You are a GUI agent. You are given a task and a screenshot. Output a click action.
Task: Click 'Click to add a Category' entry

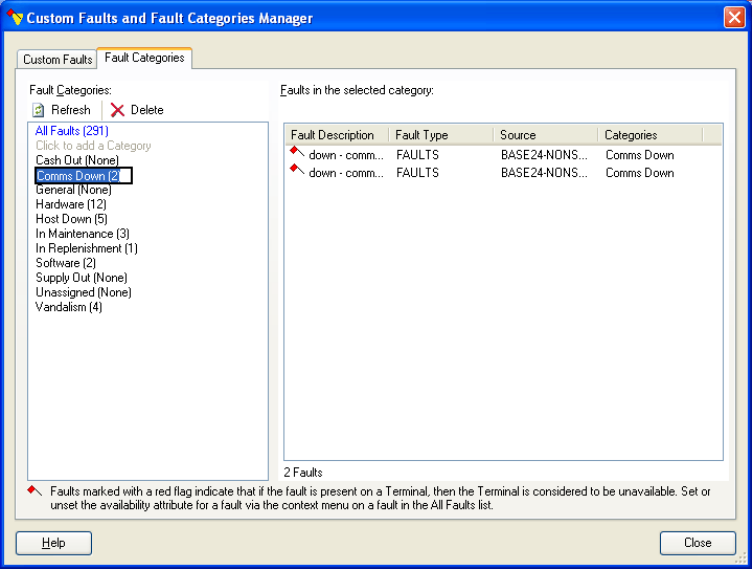[93, 146]
